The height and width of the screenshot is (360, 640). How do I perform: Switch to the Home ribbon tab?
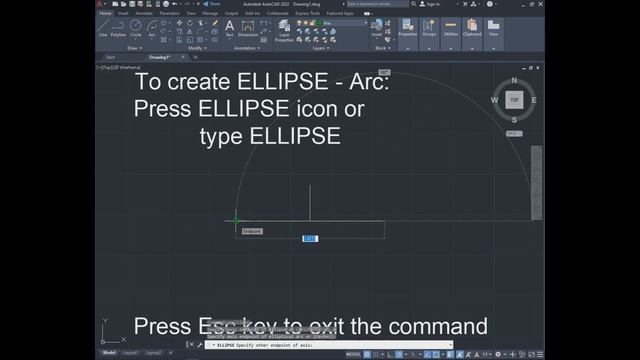(x=105, y=13)
